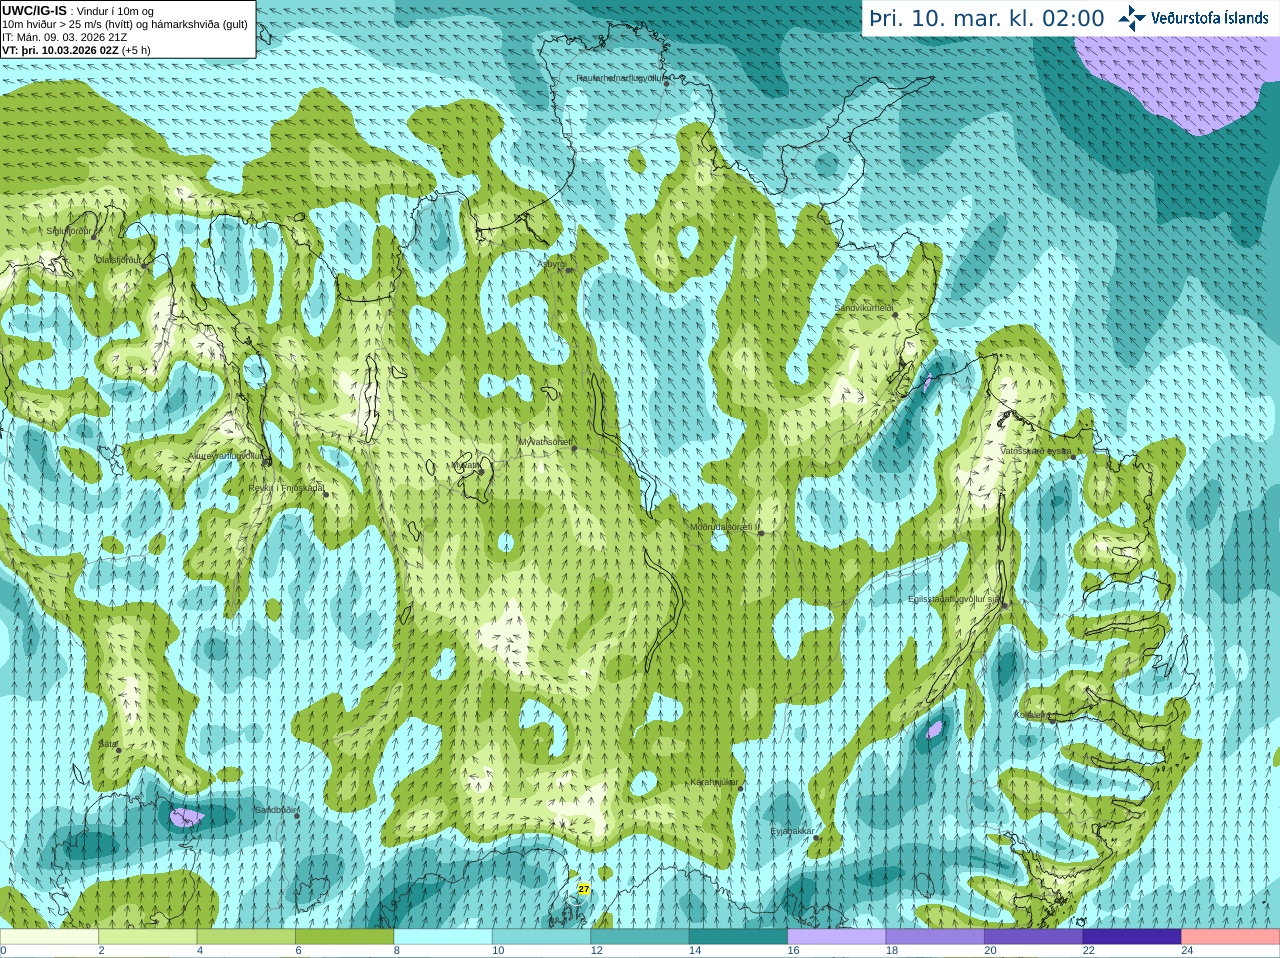Click the date header Þri. 10. mar. kl. 02:00
The width and height of the screenshot is (1280, 958).
[x=987, y=18]
